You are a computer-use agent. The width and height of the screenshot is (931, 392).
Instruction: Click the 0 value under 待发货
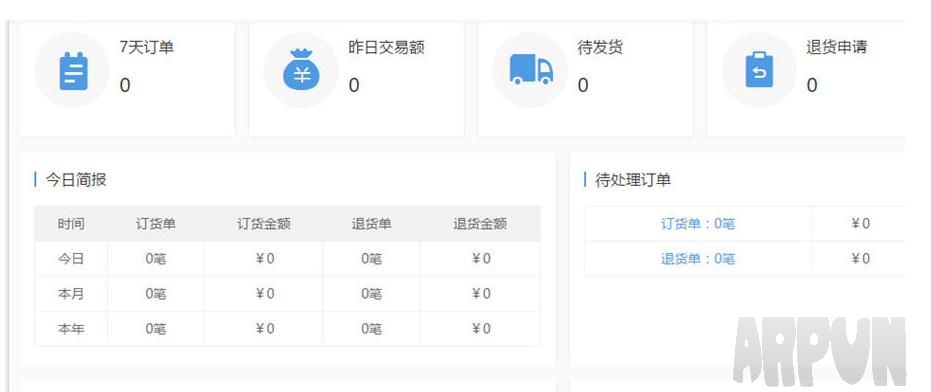(x=583, y=86)
